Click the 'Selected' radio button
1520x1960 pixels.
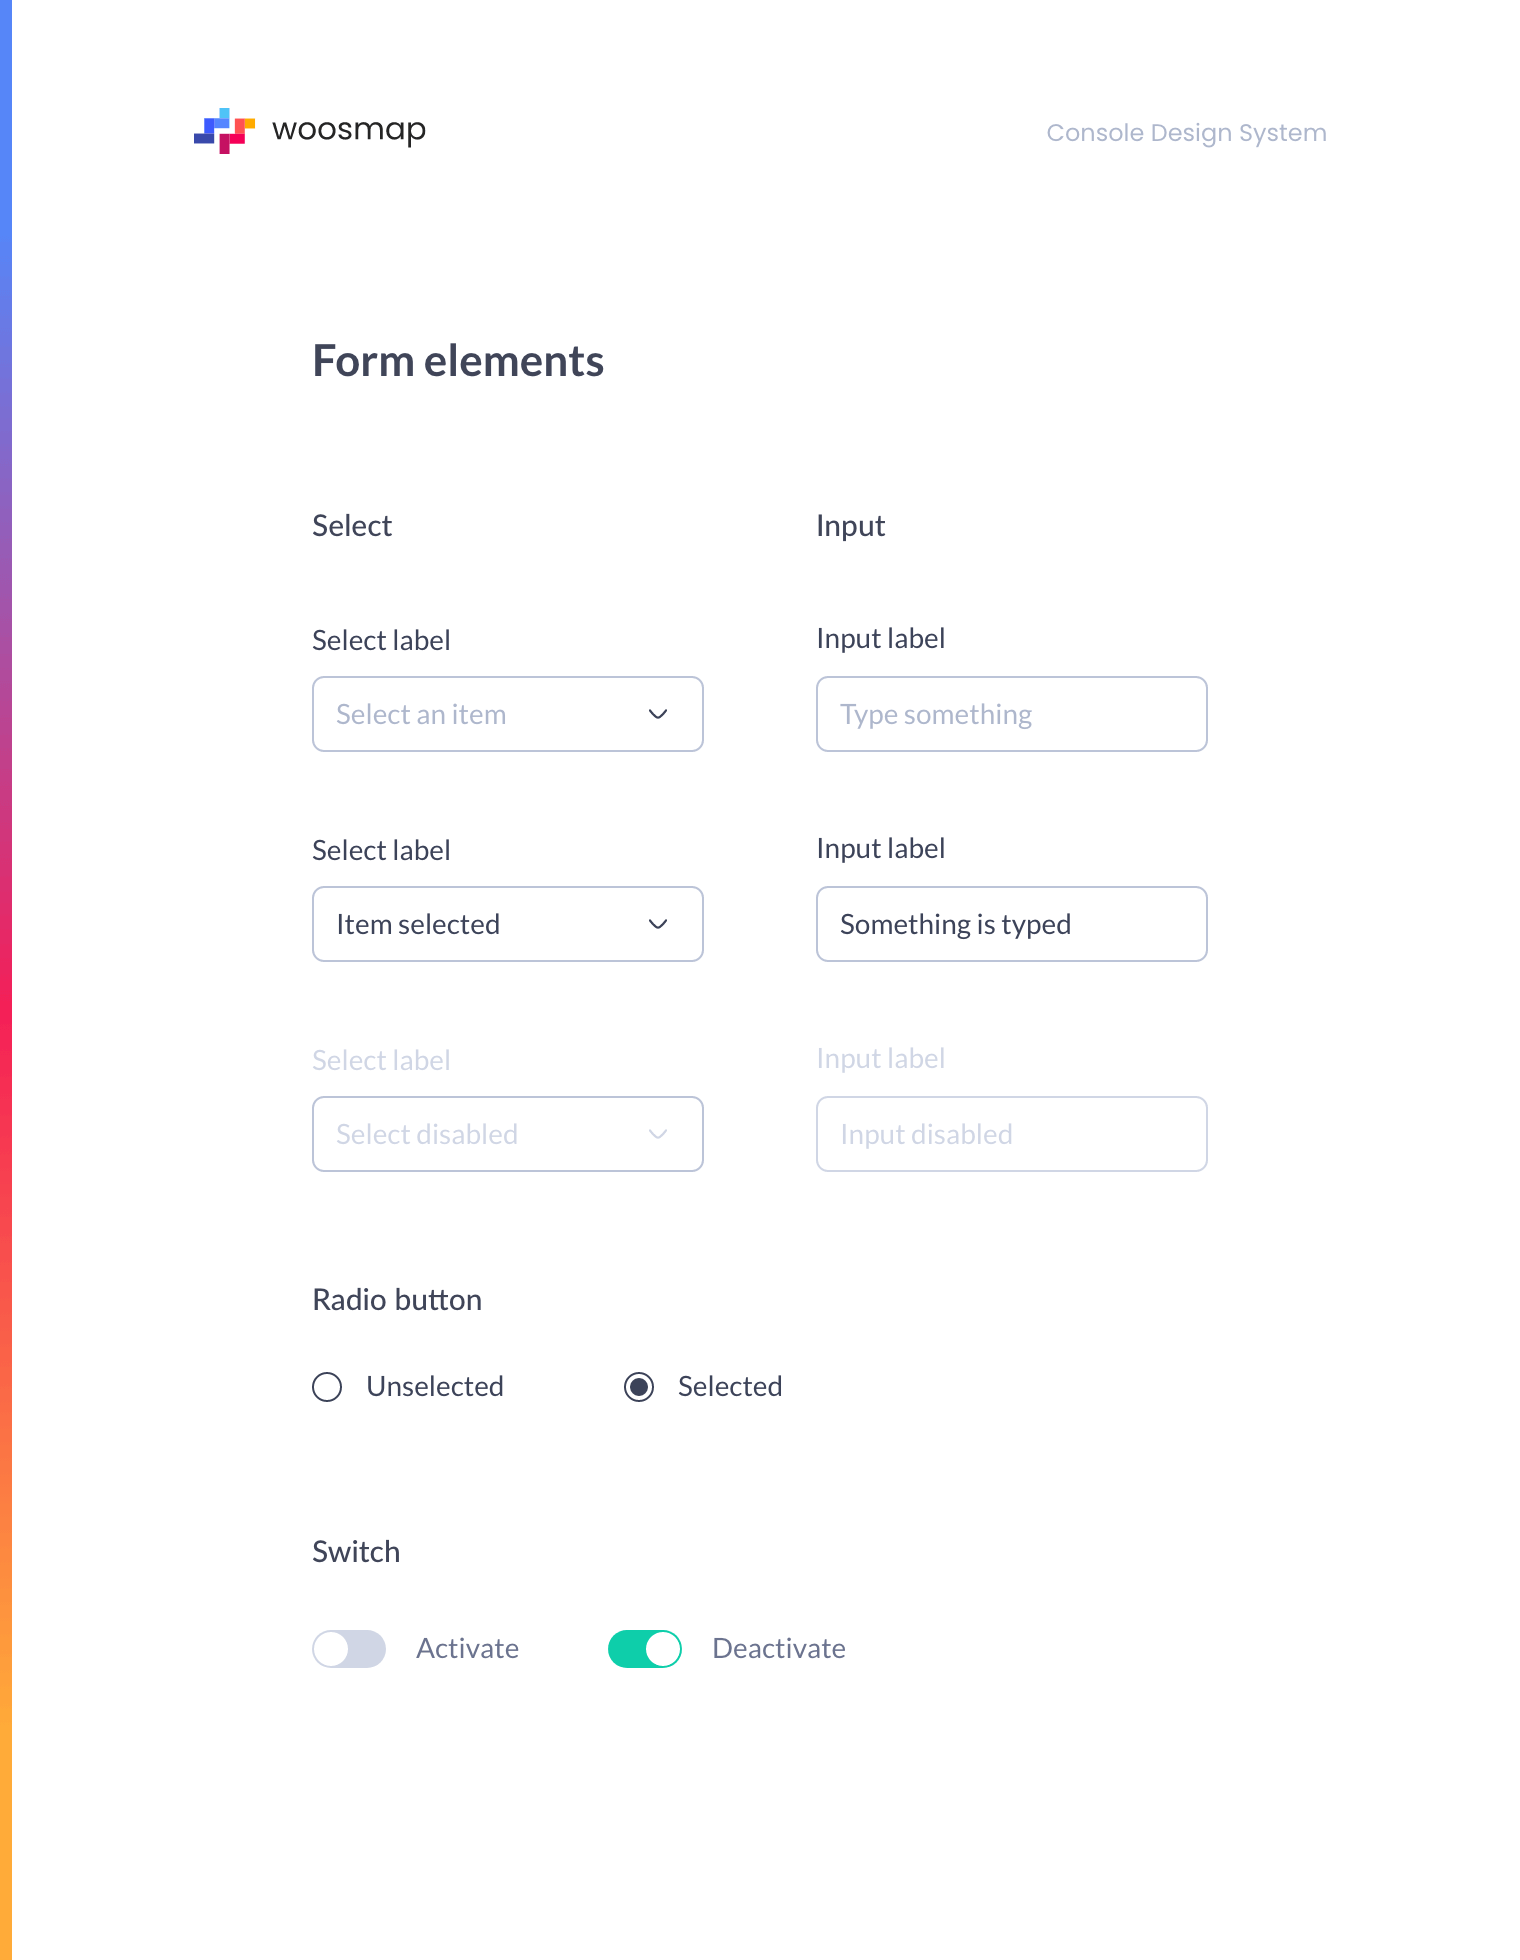(639, 1387)
